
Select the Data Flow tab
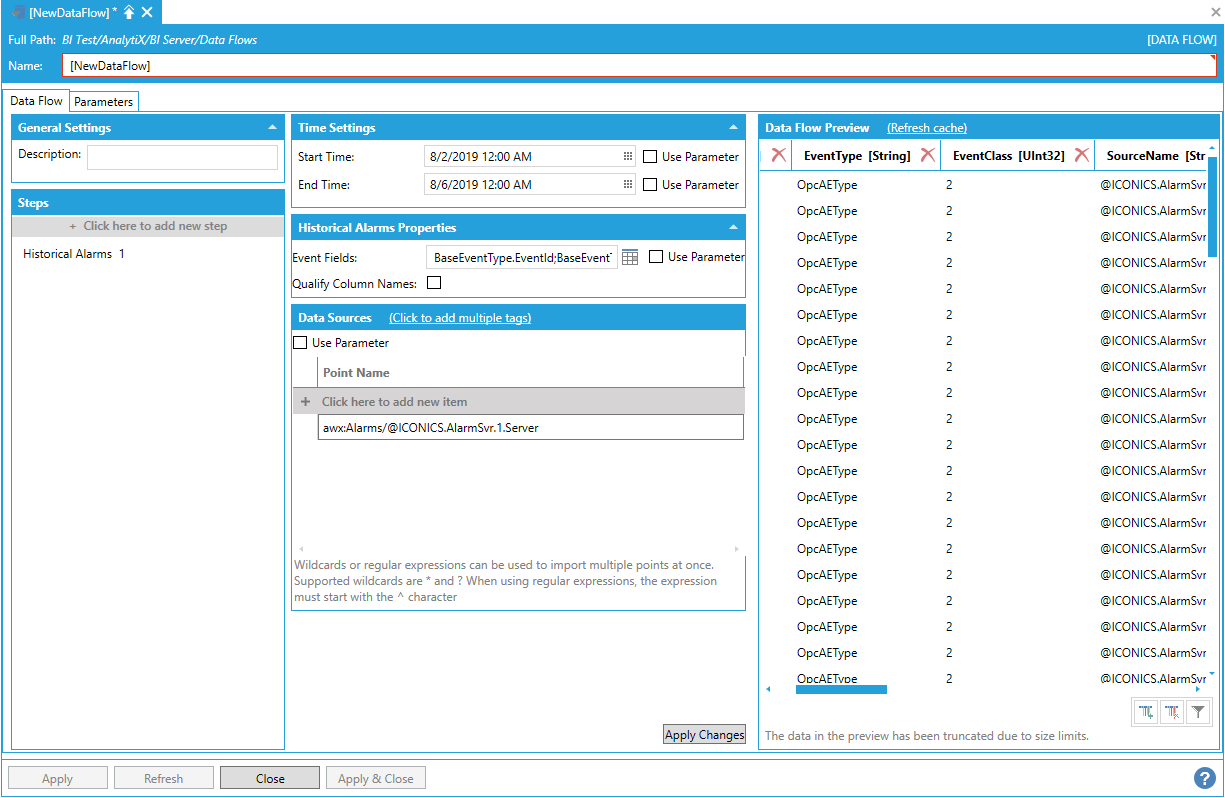[37, 101]
